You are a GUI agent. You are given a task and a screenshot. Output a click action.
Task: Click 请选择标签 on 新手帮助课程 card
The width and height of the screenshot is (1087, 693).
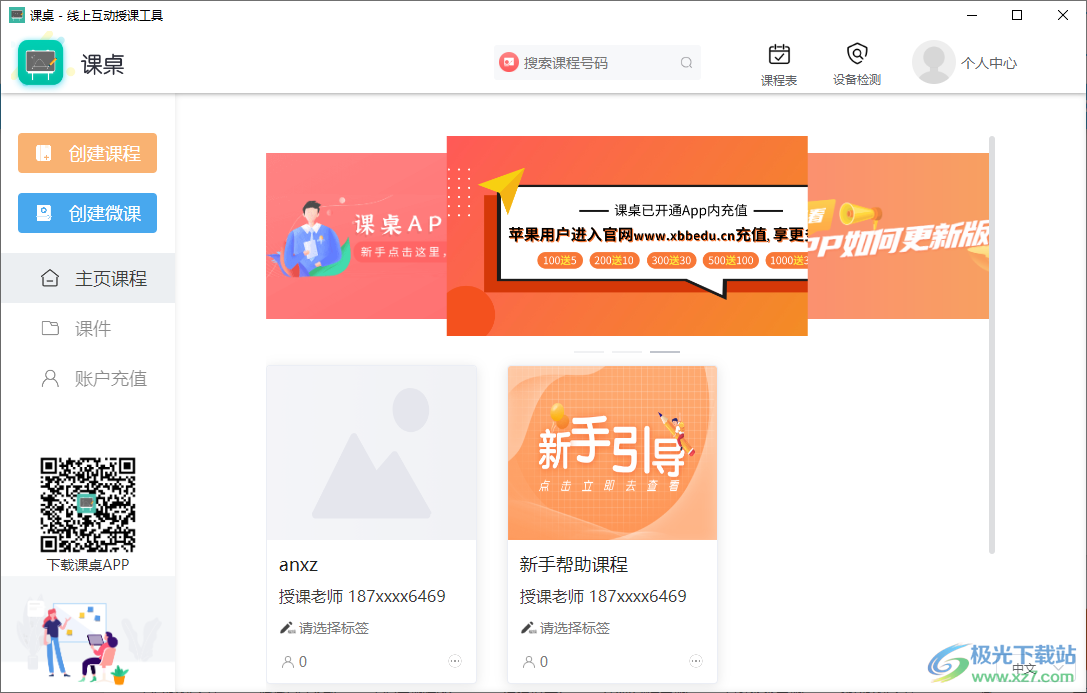tap(575, 628)
